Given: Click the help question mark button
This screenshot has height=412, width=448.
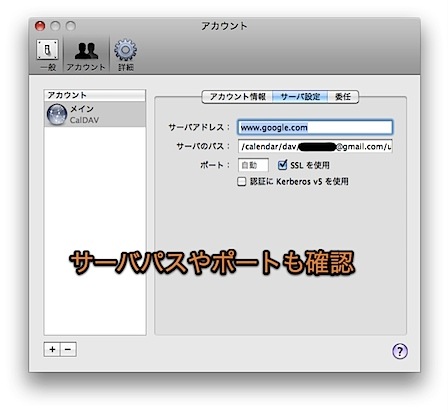Looking at the screenshot, I should point(400,351).
